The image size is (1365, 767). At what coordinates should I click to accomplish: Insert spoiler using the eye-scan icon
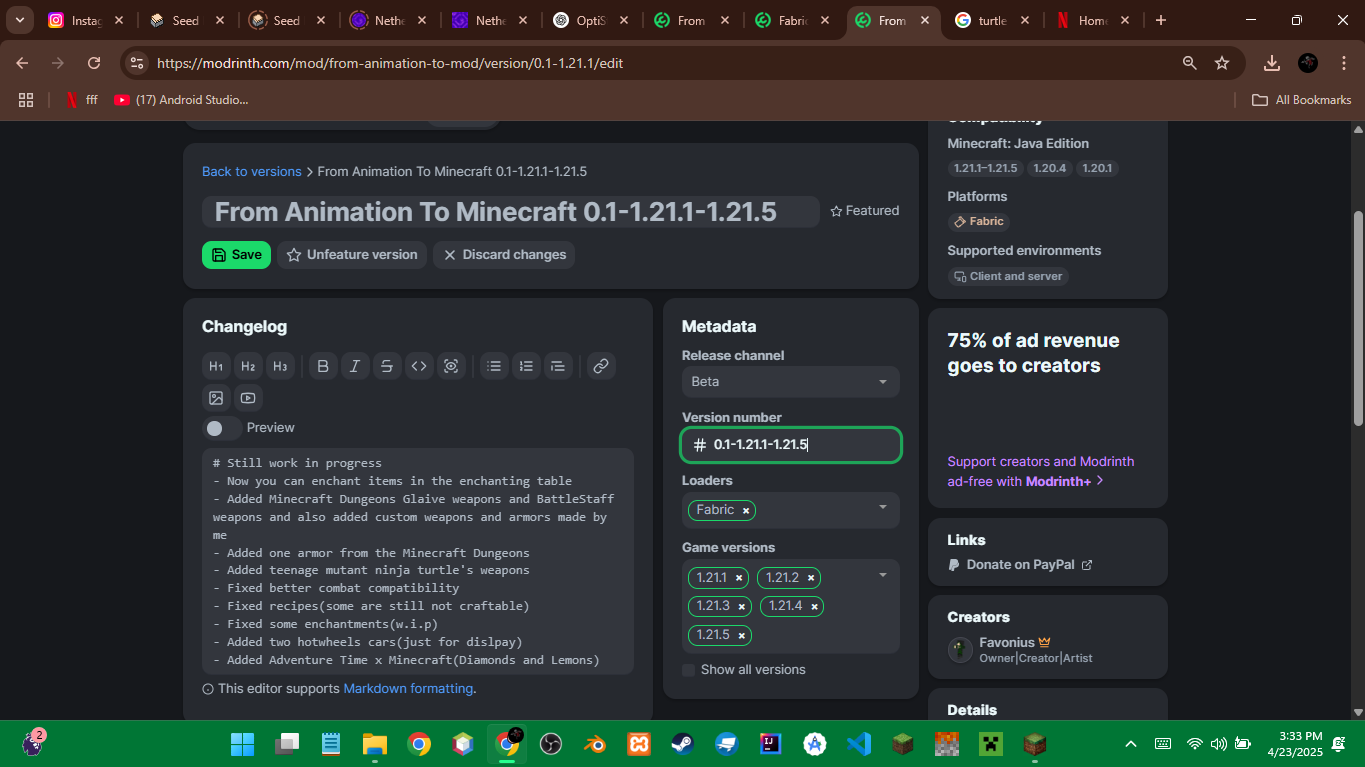(x=451, y=366)
